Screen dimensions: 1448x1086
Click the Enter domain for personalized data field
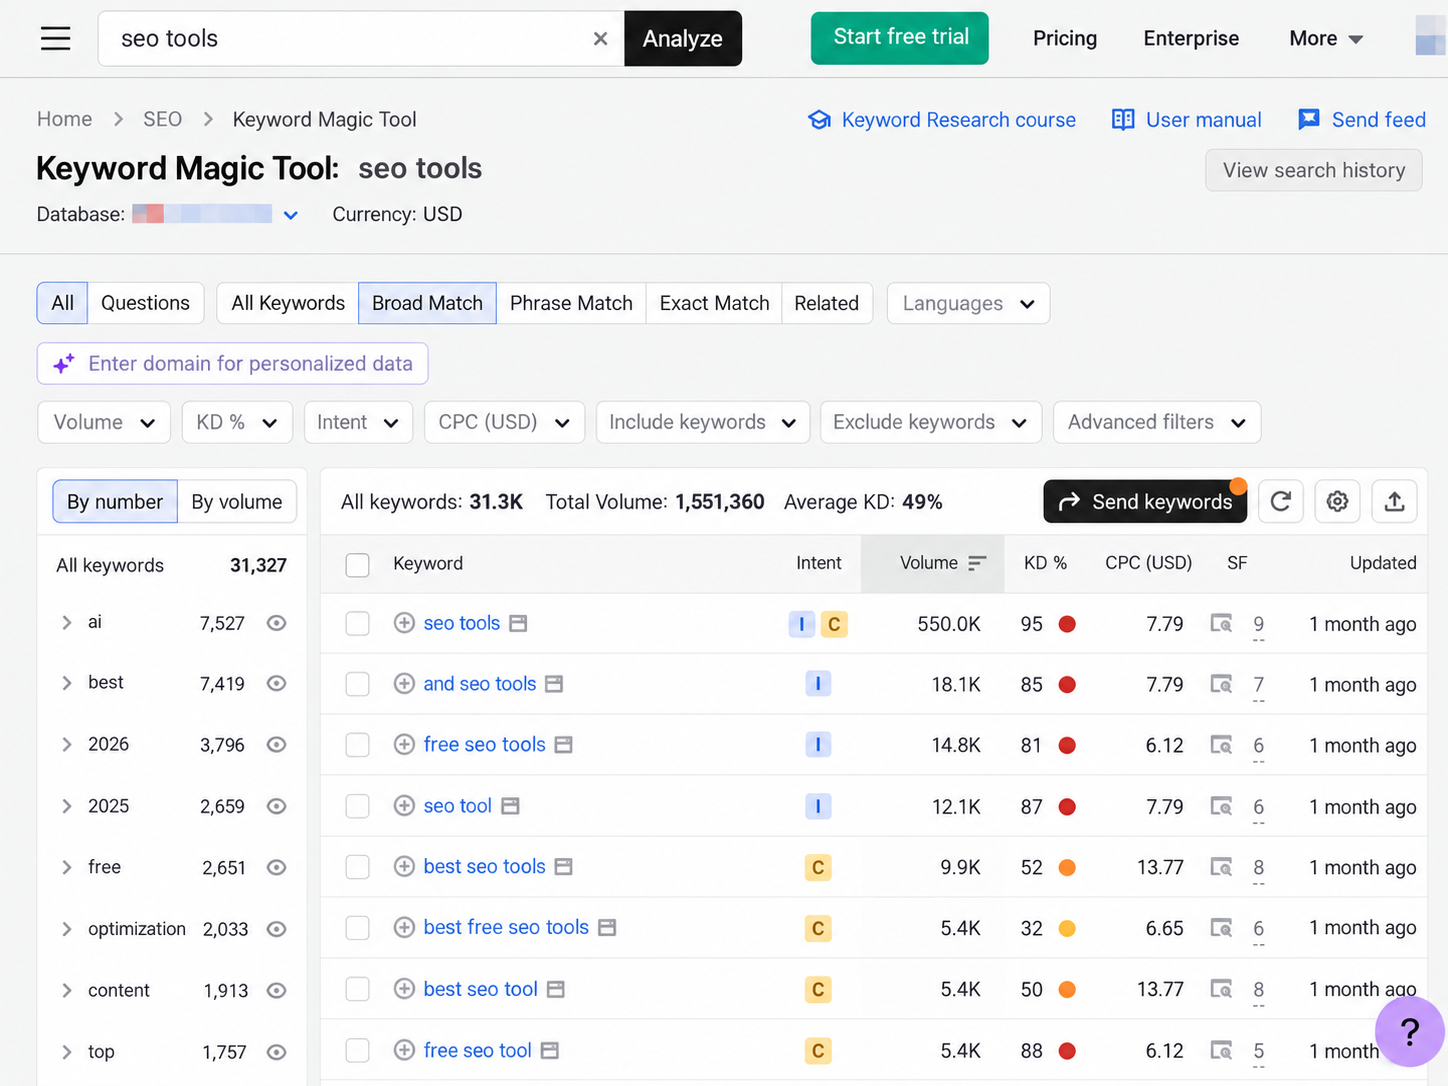[233, 364]
